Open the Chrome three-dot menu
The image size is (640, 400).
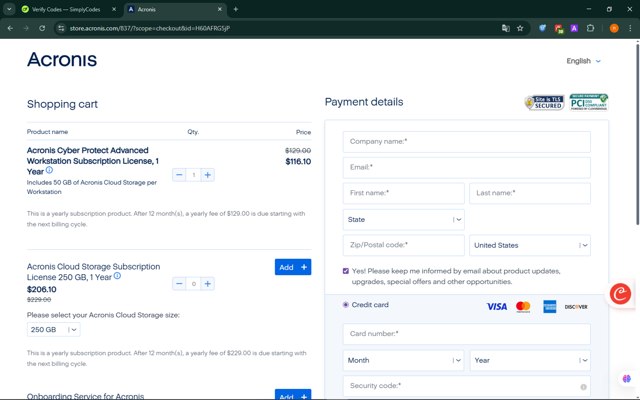[x=630, y=28]
